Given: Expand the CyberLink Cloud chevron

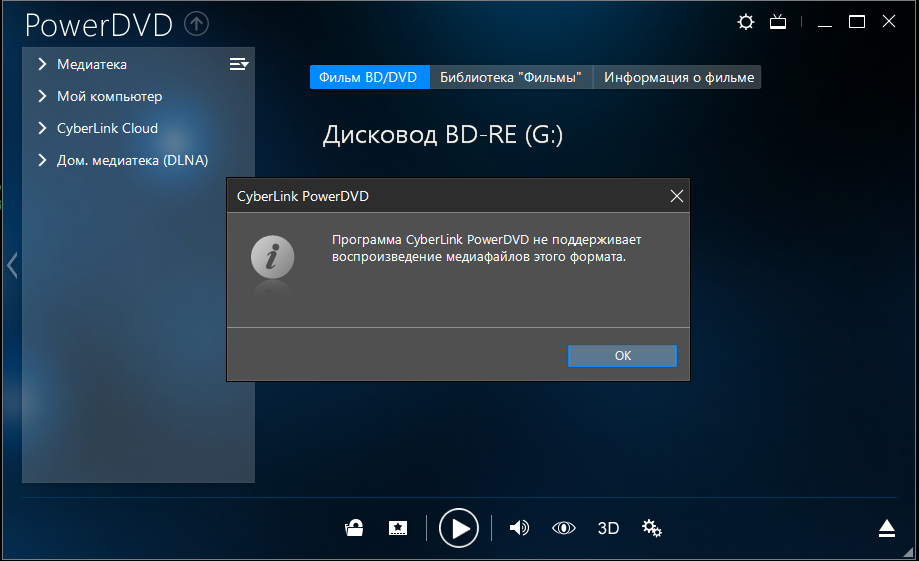Looking at the screenshot, I should (42, 128).
